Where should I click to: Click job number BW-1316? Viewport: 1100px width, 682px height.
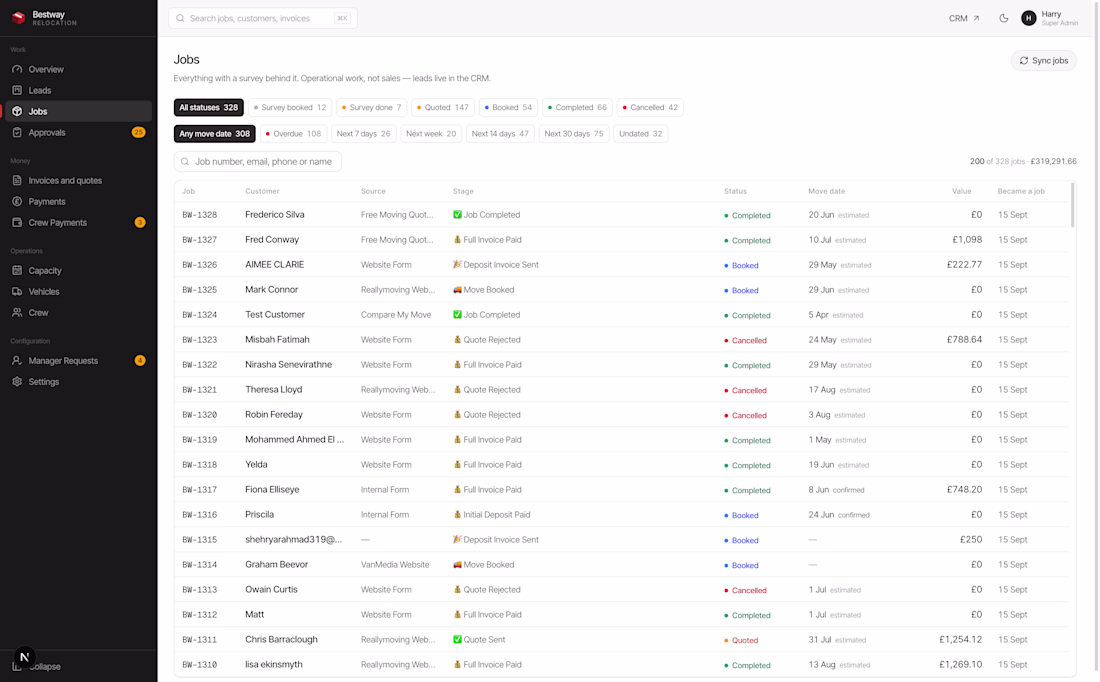click(200, 515)
